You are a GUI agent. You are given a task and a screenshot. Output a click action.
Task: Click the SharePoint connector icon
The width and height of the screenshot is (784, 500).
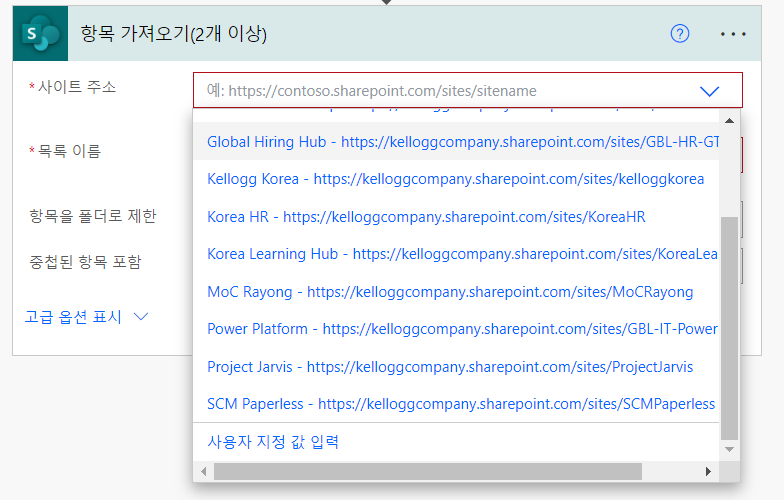(x=40, y=34)
